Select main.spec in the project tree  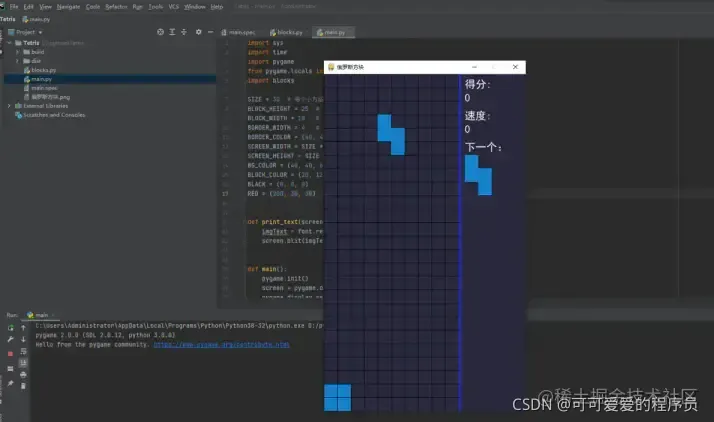click(x=44, y=88)
